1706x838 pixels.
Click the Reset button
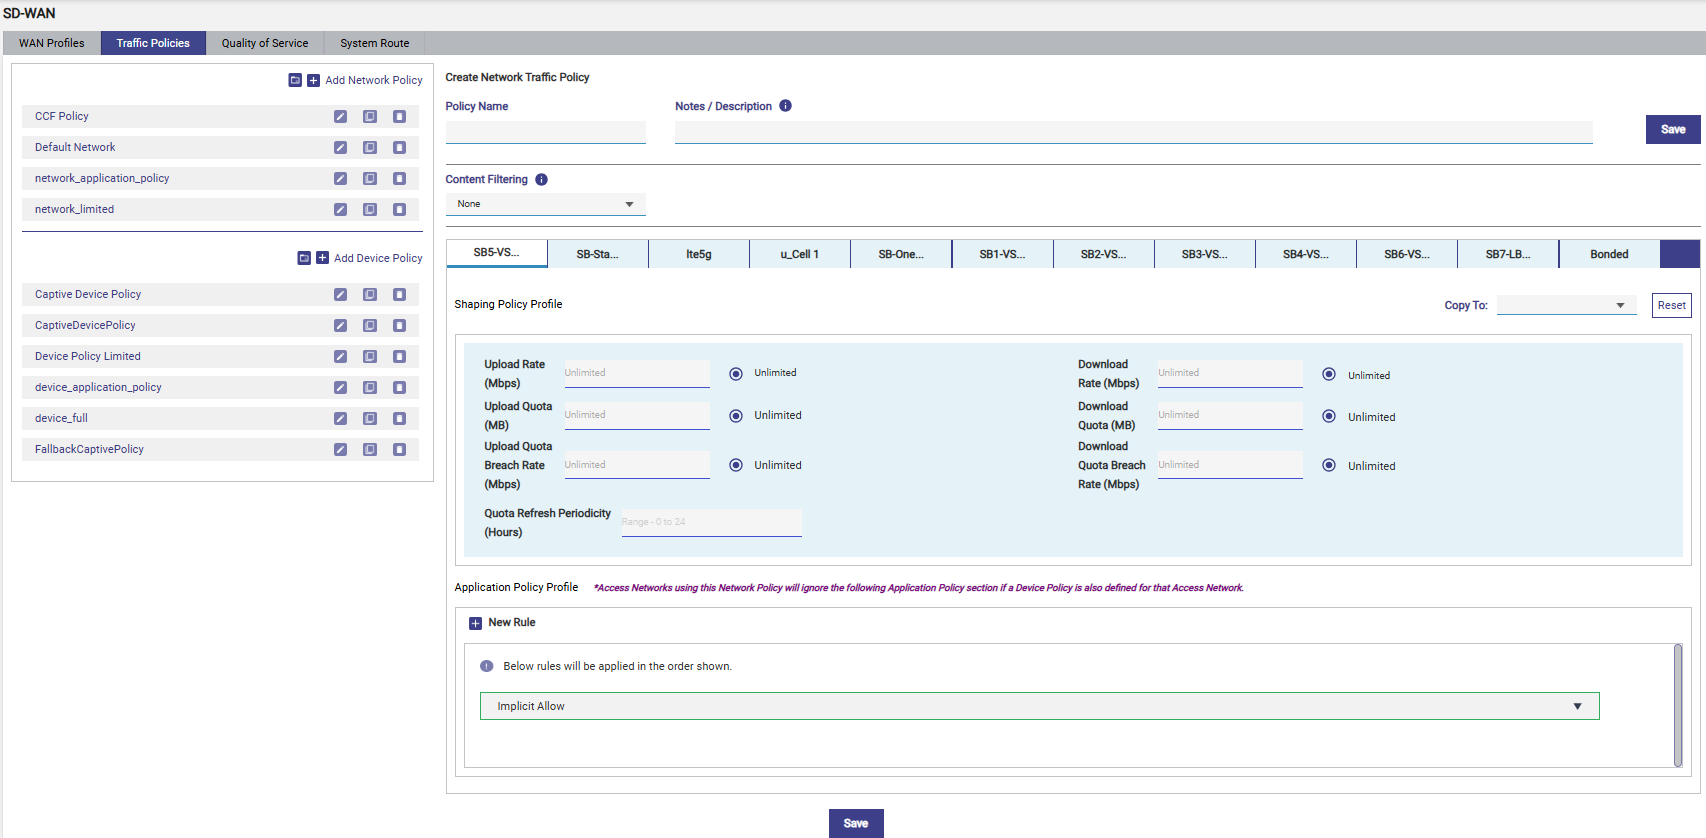coord(1671,305)
